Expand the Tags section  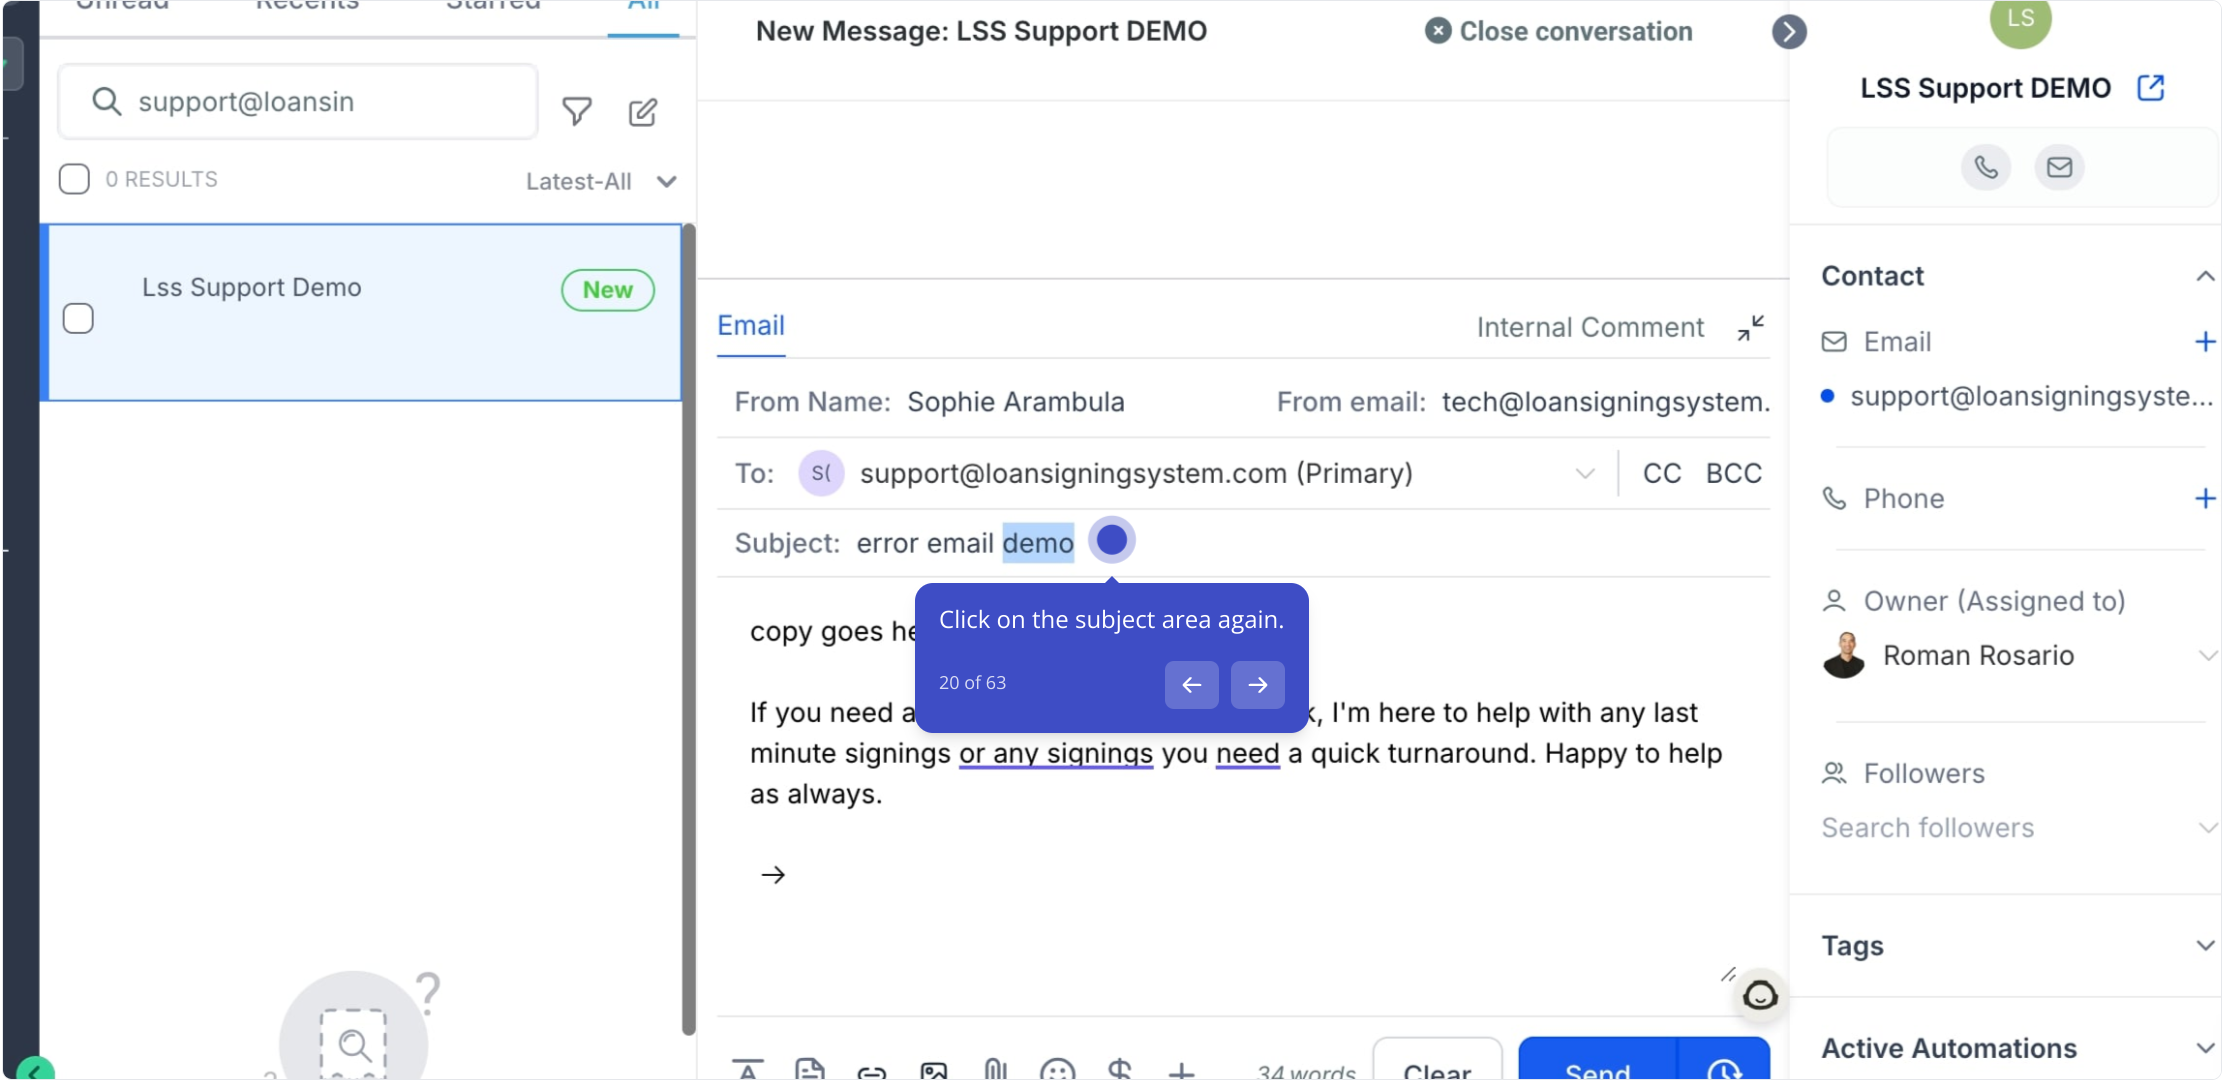[x=2204, y=946]
